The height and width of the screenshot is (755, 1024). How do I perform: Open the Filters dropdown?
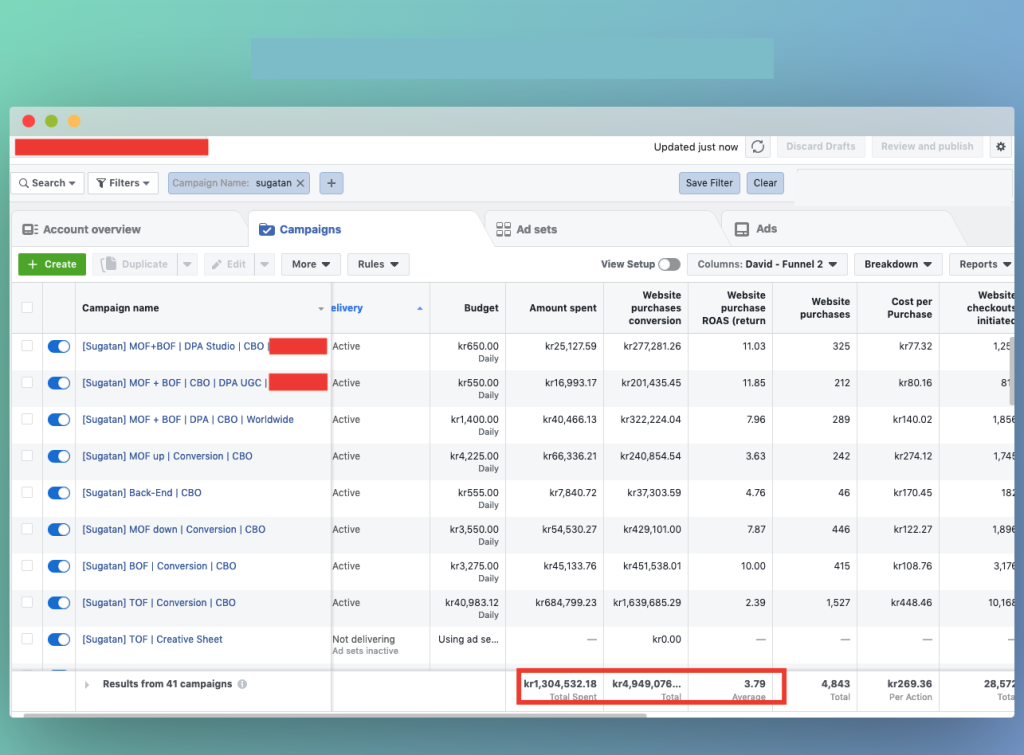pos(123,183)
